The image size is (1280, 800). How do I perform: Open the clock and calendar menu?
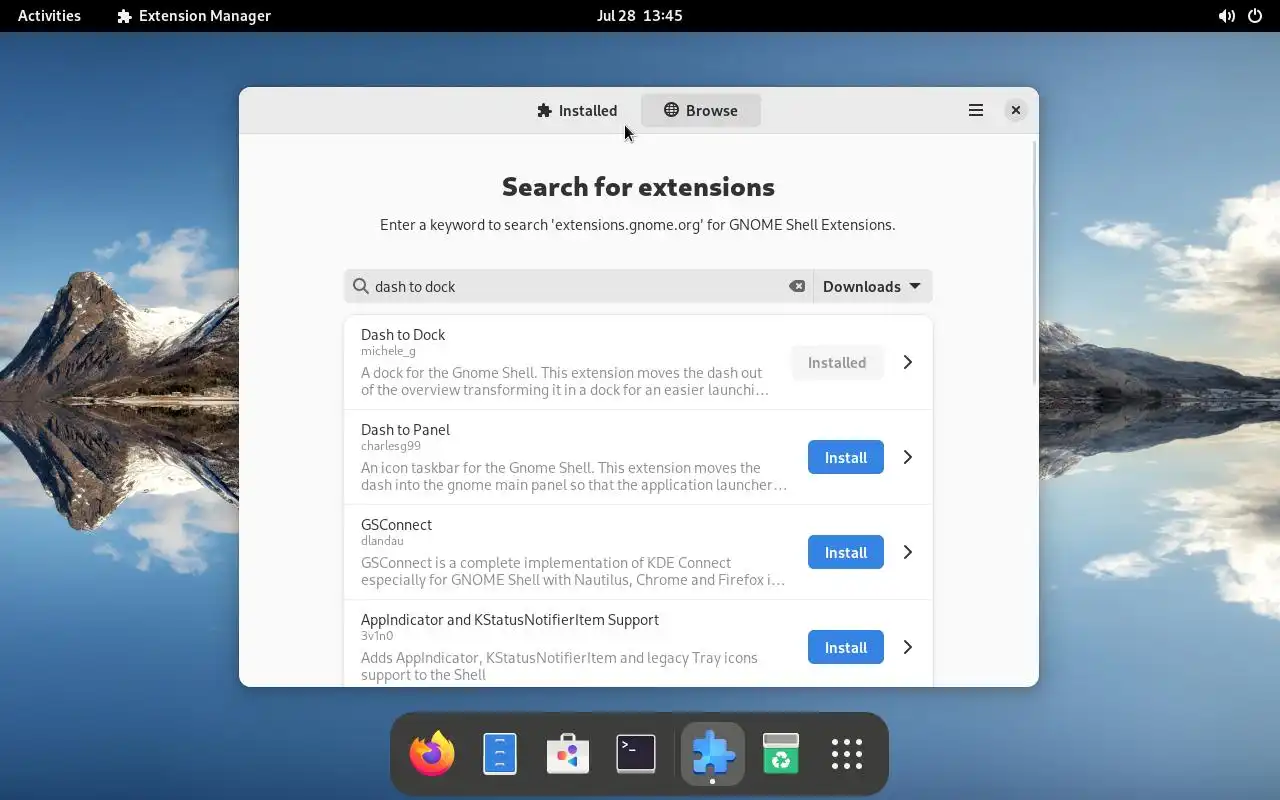point(639,16)
